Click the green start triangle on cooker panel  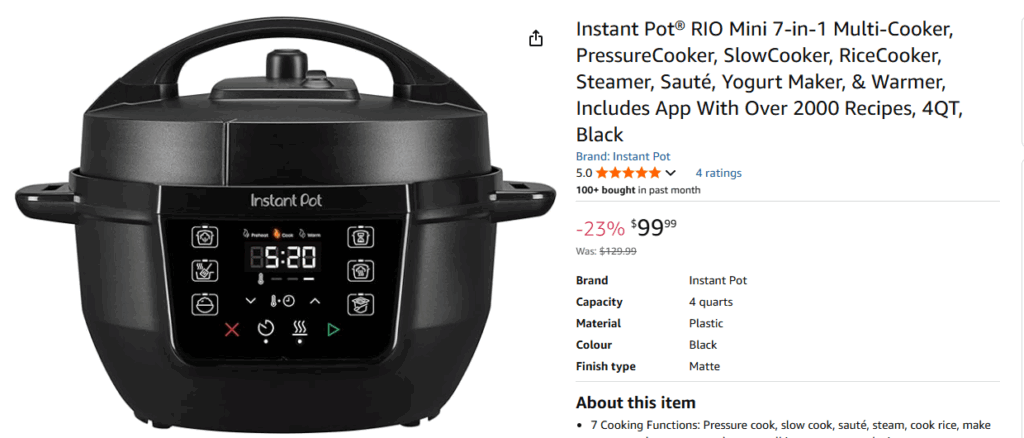(333, 330)
